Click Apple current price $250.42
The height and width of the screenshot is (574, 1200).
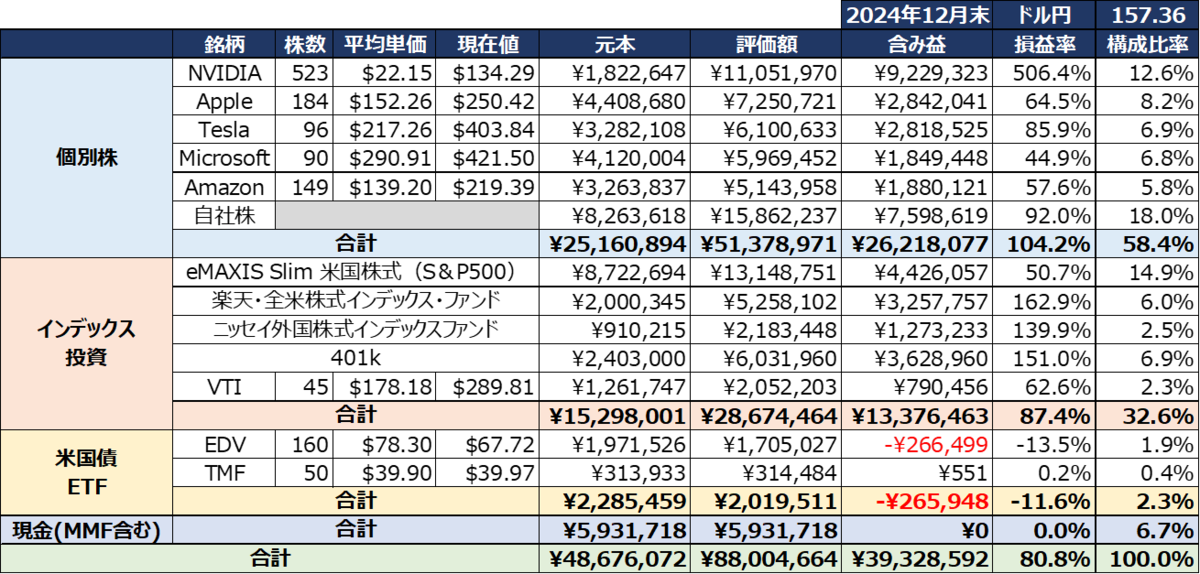tap(487, 102)
